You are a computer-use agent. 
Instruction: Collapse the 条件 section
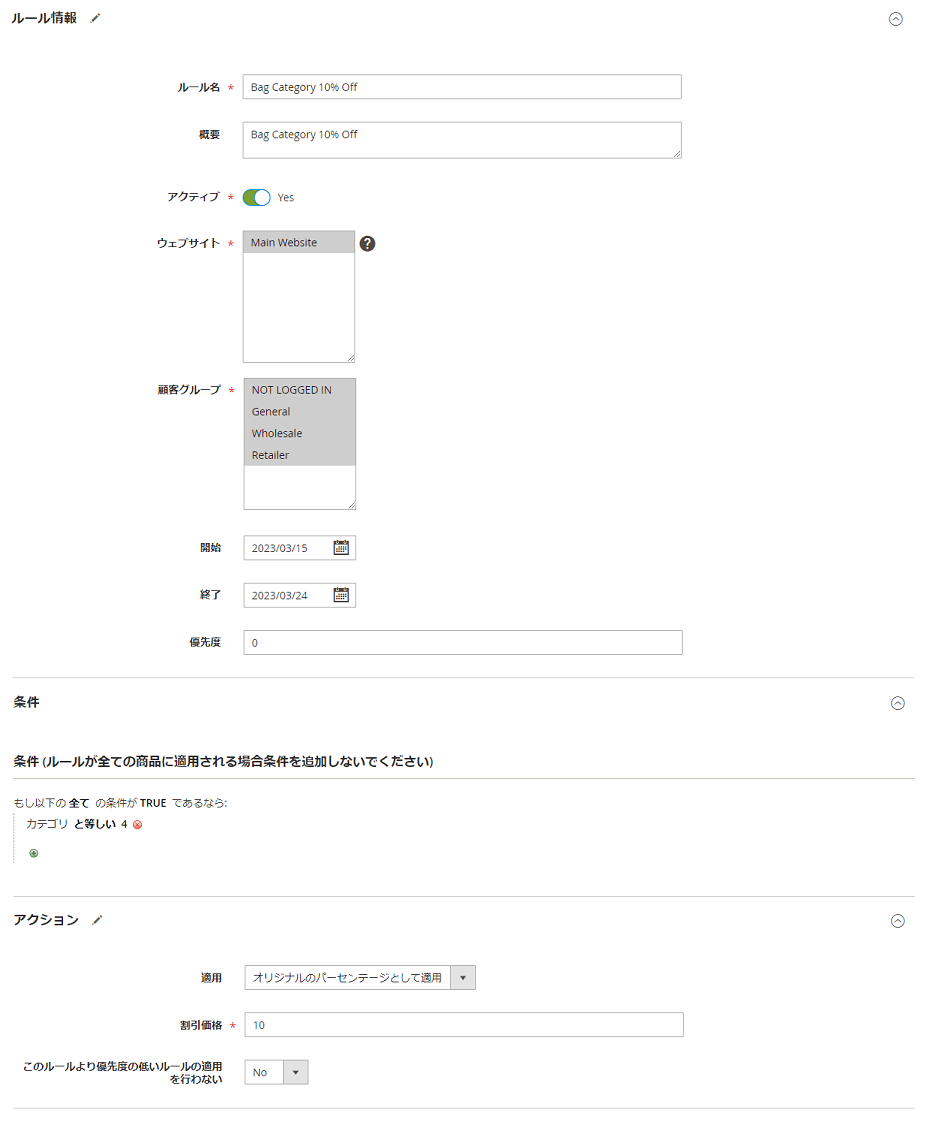pyautogui.click(x=897, y=703)
